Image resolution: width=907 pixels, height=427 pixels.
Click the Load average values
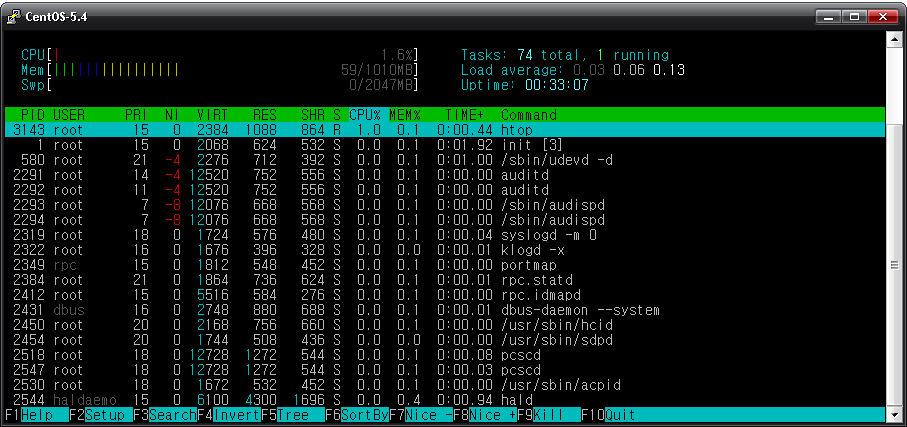(629, 70)
